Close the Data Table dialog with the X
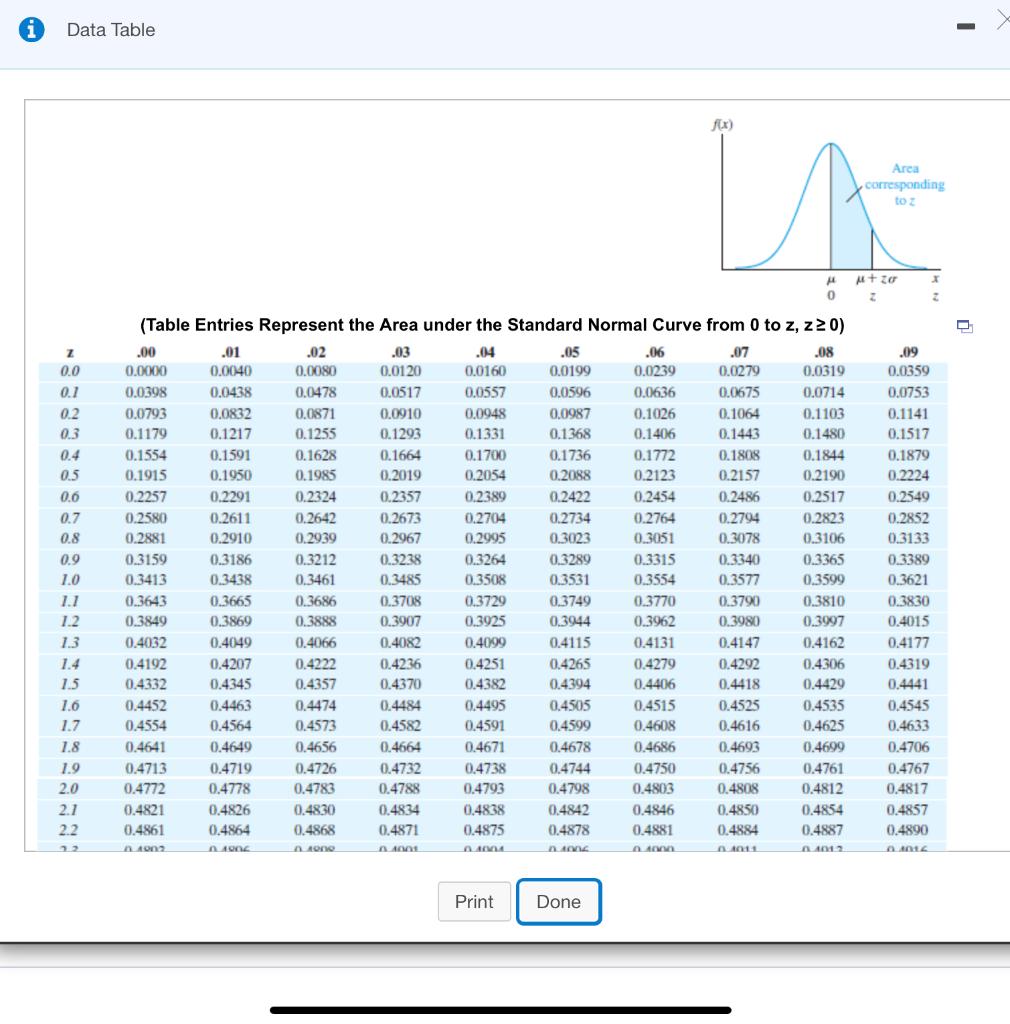The width and height of the screenshot is (1010, 1024). tap(1004, 20)
